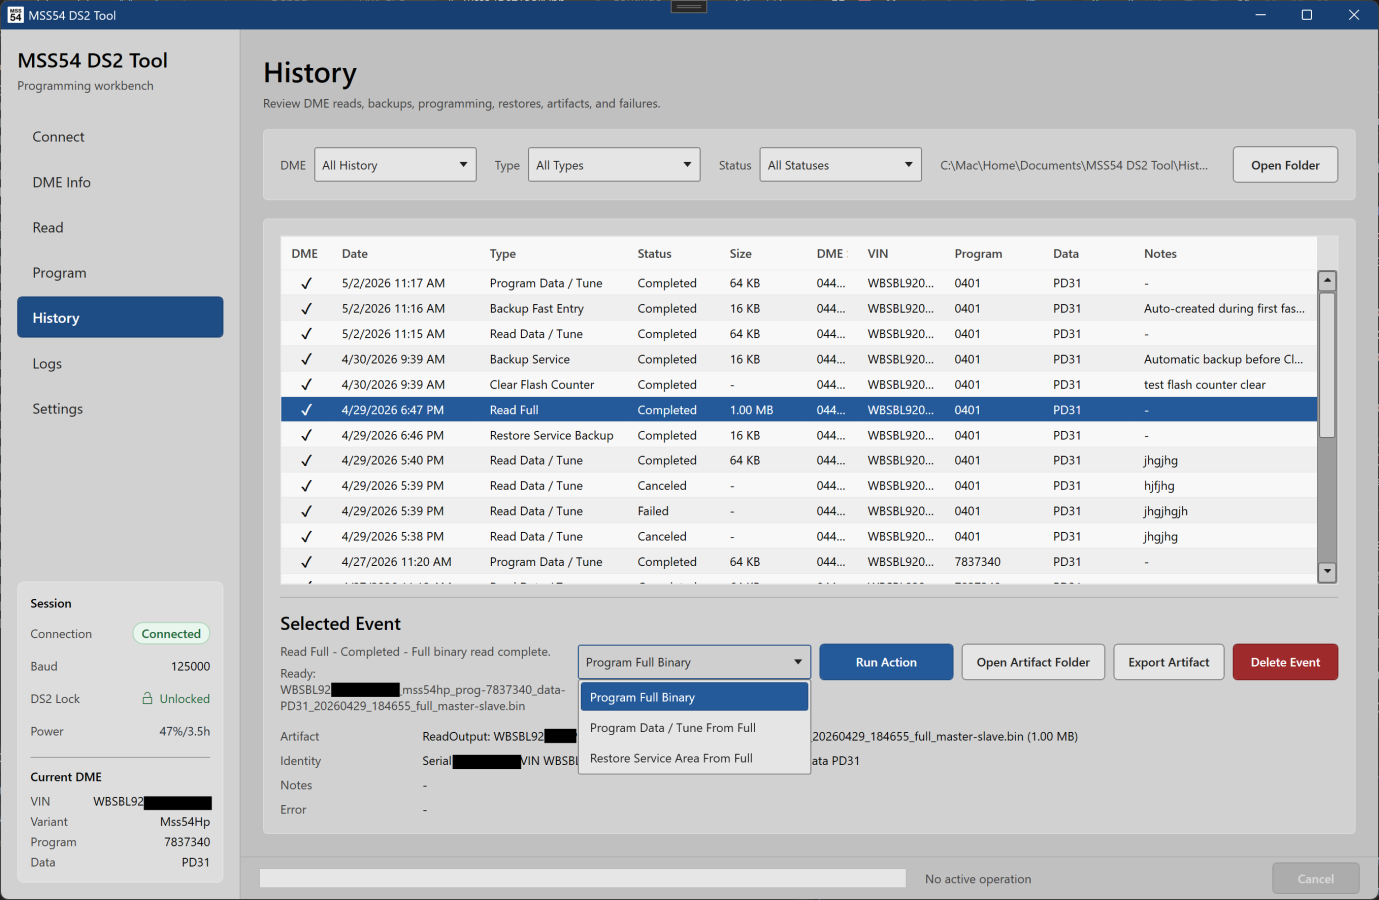The height and width of the screenshot is (900, 1379).
Task: Click the "hjfjhg" note cell
Action: pyautogui.click(x=1160, y=486)
